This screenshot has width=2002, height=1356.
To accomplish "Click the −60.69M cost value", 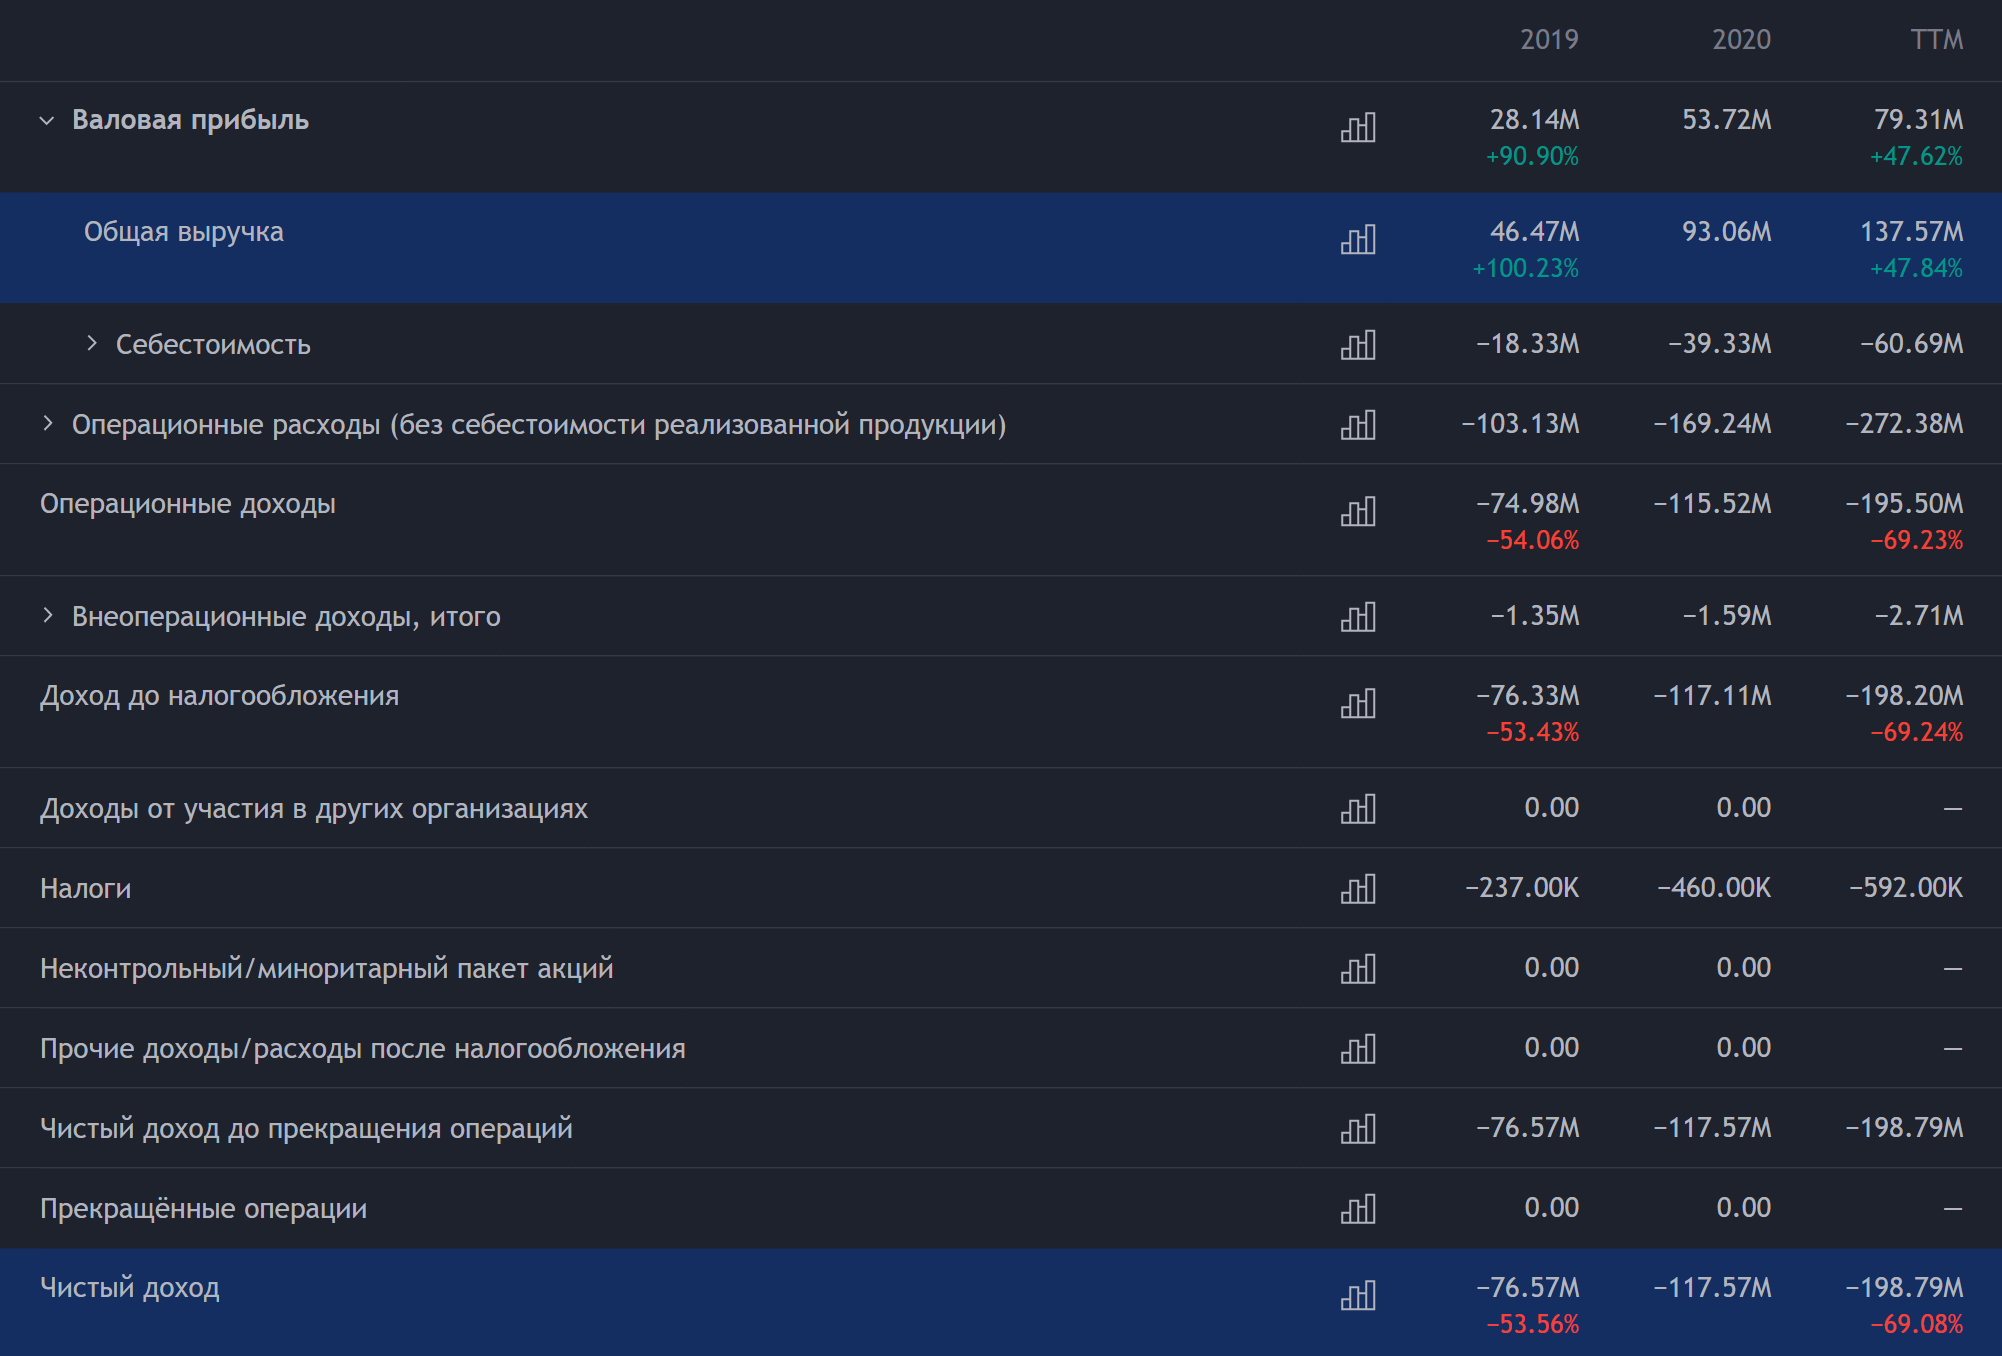I will click(x=1912, y=344).
